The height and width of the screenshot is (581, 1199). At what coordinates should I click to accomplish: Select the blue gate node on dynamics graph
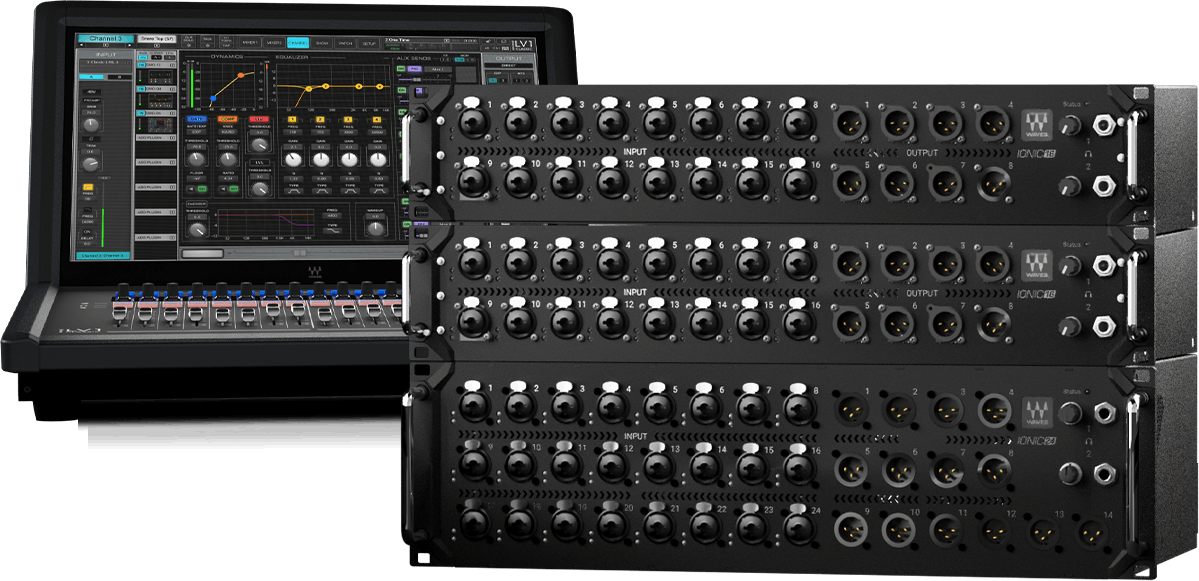coord(213,98)
